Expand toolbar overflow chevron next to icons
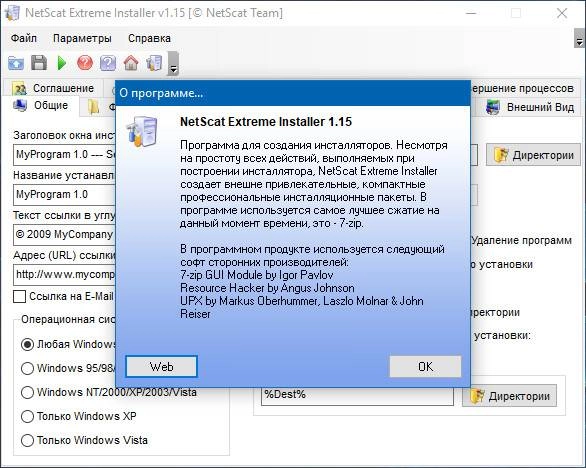 click(x=173, y=64)
